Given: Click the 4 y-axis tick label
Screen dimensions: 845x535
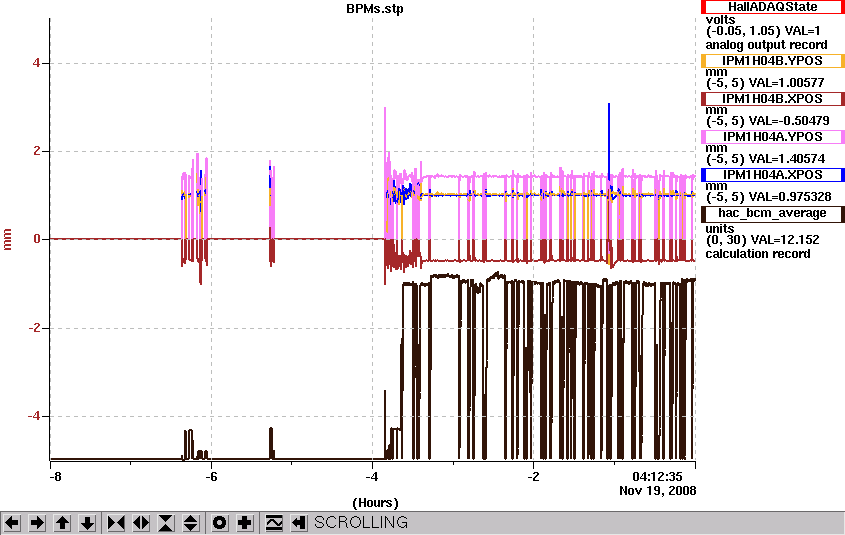Looking at the screenshot, I should (x=37, y=63).
